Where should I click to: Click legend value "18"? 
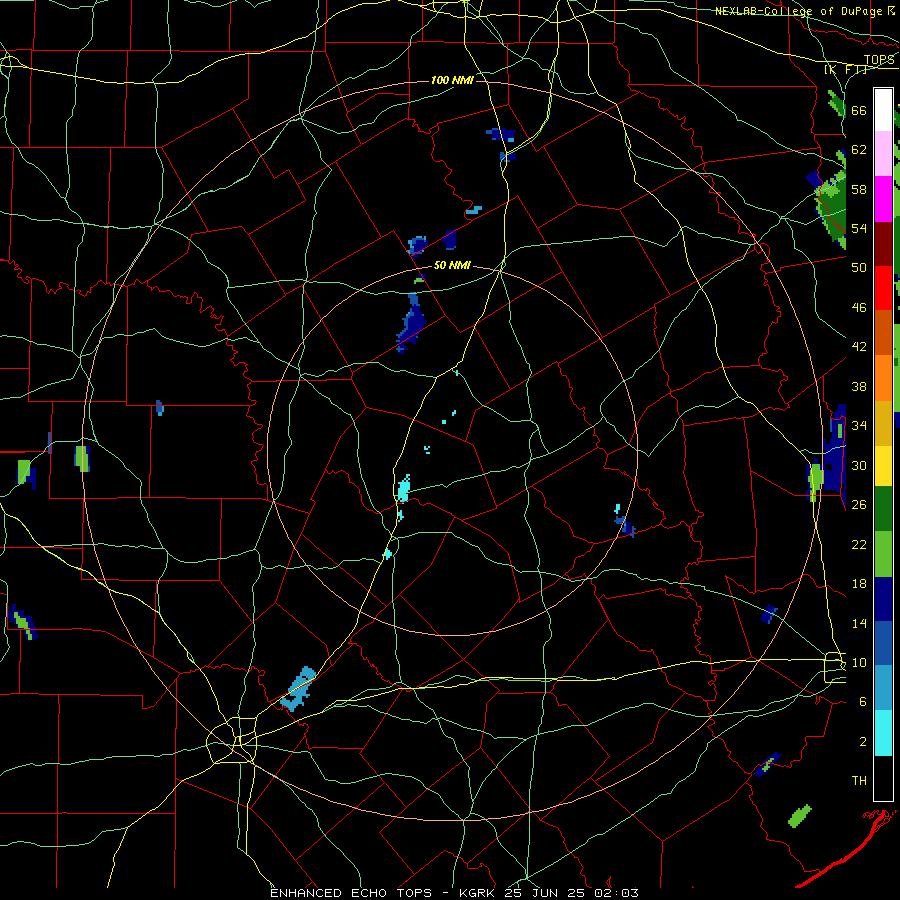pyautogui.click(x=859, y=584)
